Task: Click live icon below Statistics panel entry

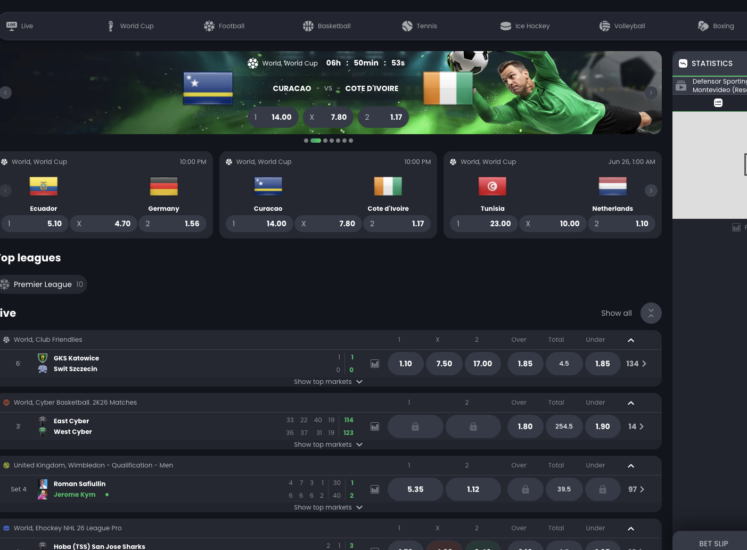Action: (x=718, y=103)
